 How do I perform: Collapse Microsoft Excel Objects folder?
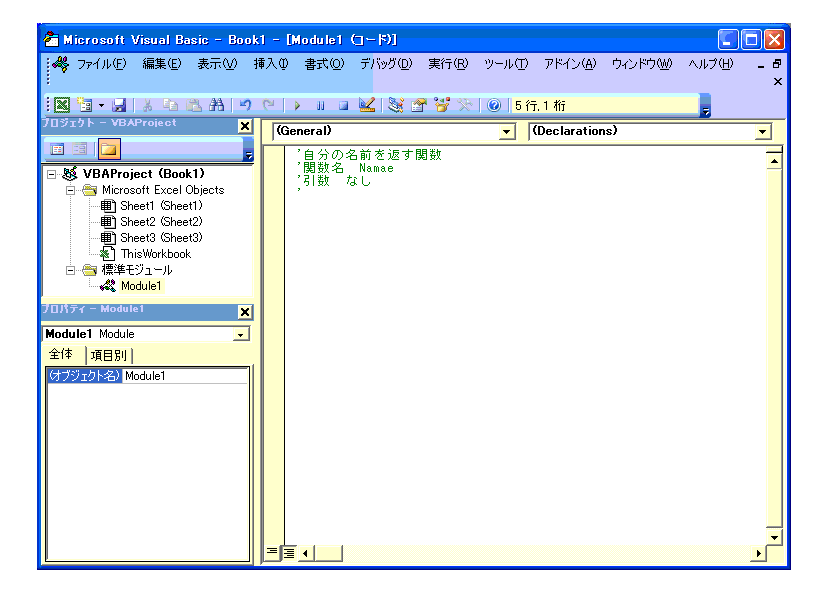click(x=70, y=190)
